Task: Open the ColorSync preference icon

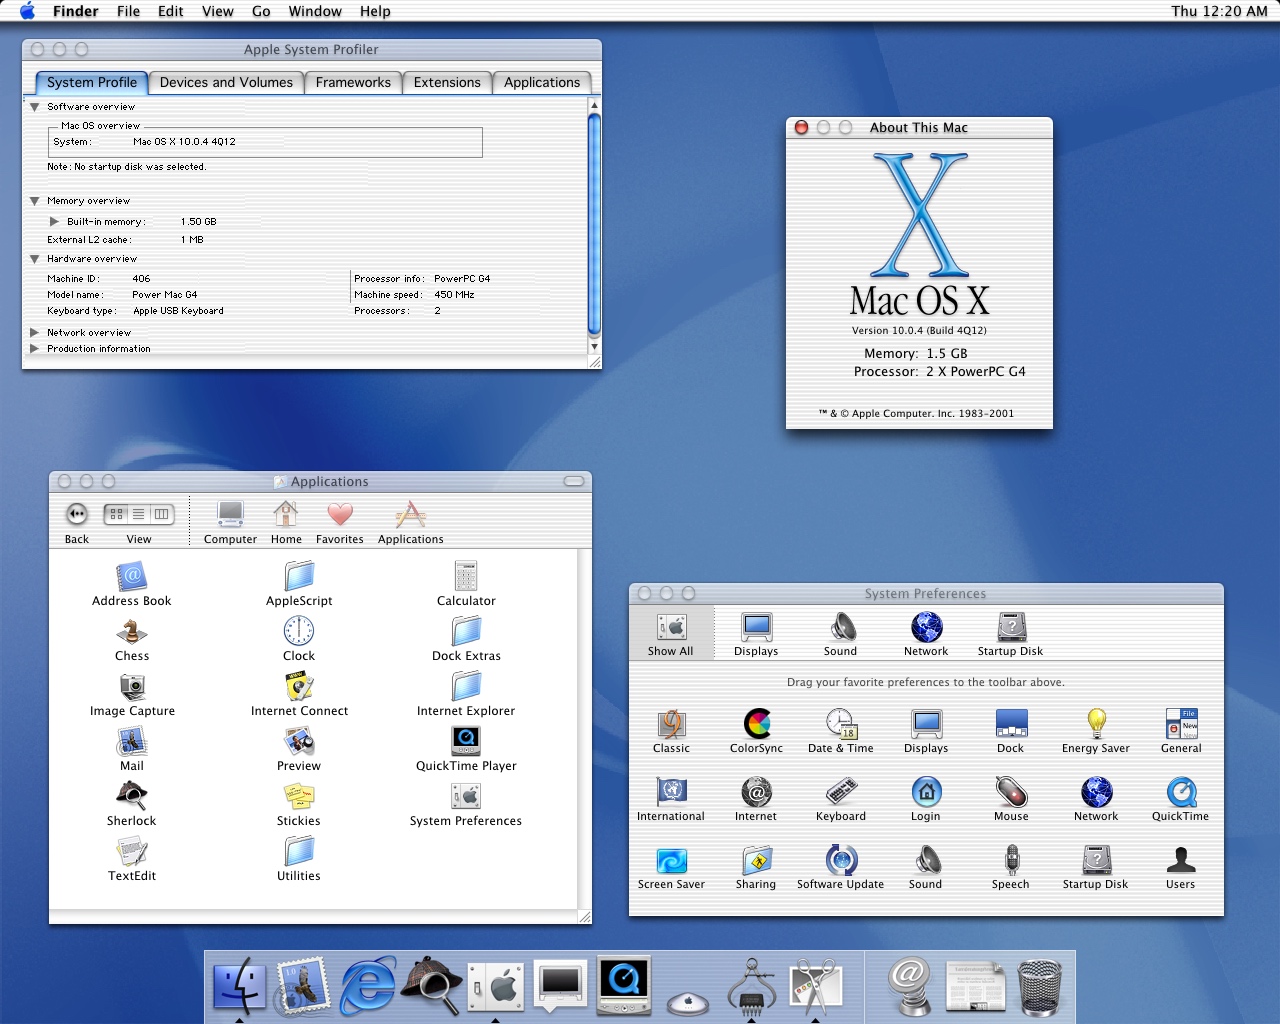Action: tap(757, 724)
